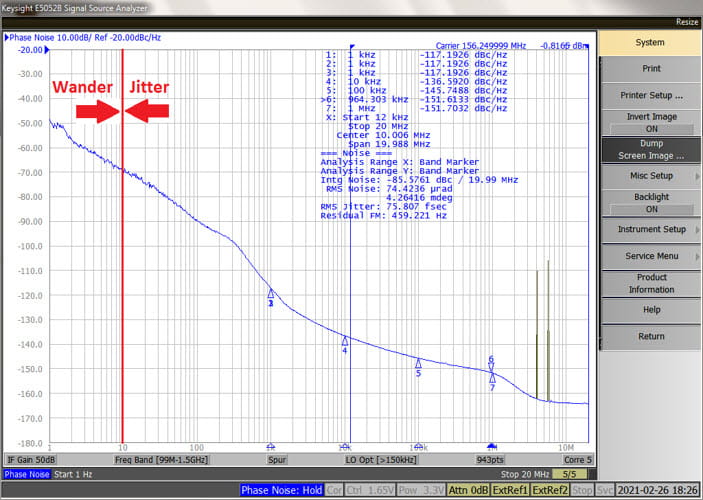Image resolution: width=703 pixels, height=500 pixels.
Task: Click marker 7 triangle below the trace
Action: (x=492, y=378)
